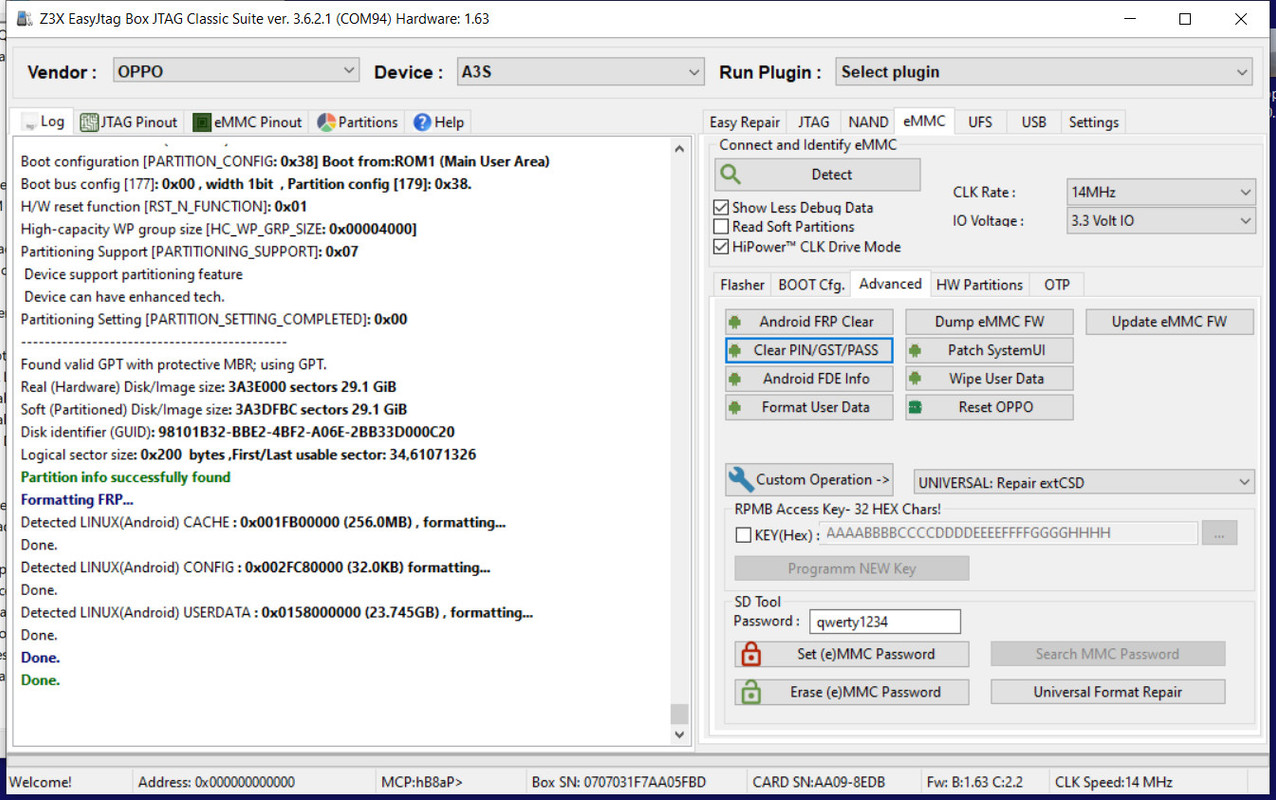Click the Universal Format Repair button
The width and height of the screenshot is (1276, 800).
click(1107, 692)
